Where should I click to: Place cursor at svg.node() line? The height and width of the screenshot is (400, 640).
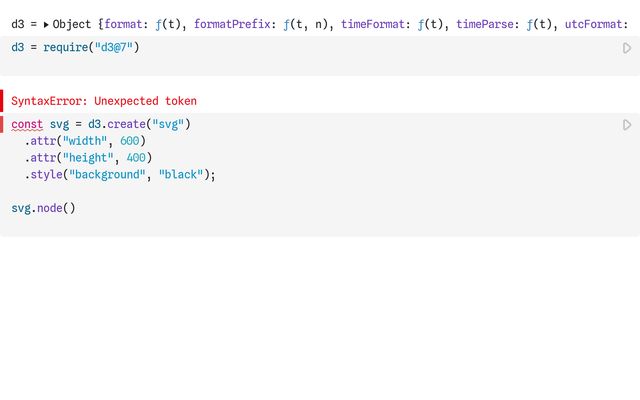43,208
